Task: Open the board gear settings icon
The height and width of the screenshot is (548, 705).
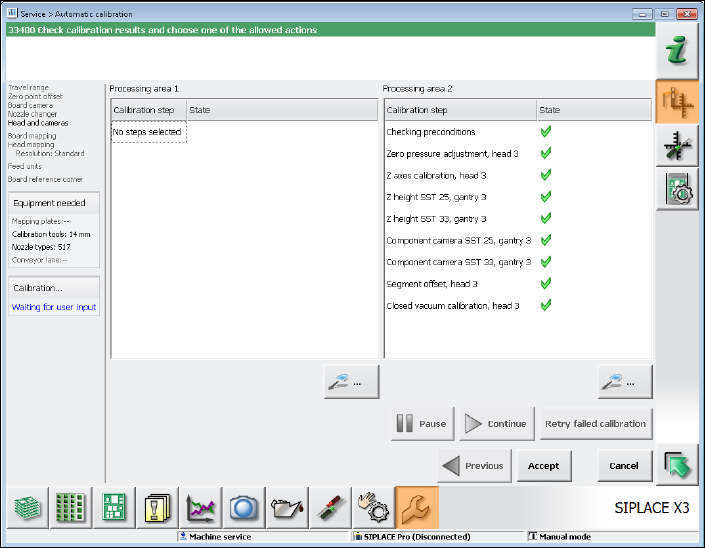Action: pos(678,189)
